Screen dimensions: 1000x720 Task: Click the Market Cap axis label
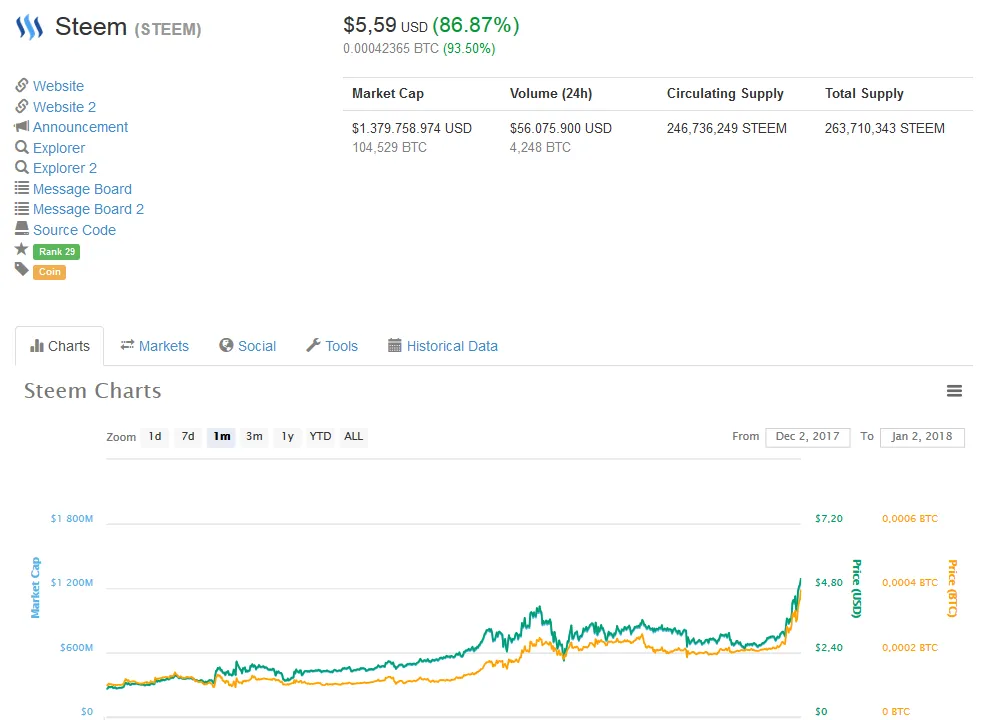point(35,587)
